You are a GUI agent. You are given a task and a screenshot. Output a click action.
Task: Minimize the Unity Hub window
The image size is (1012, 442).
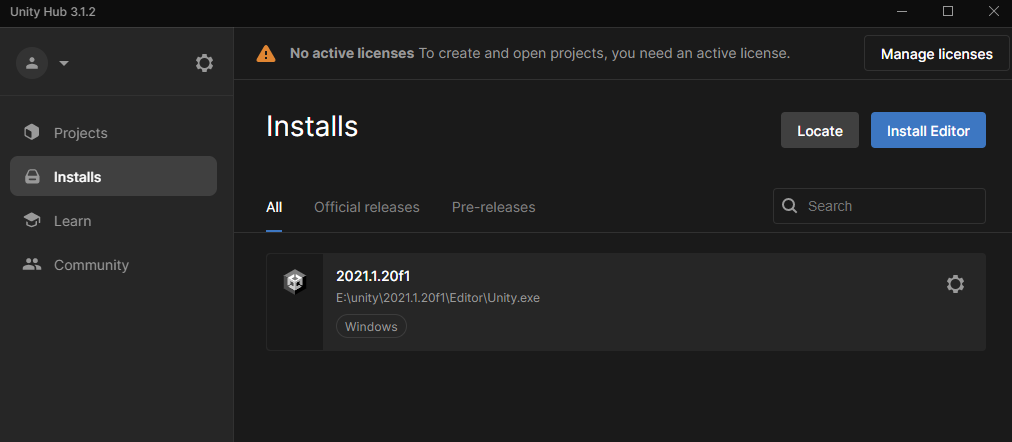(902, 12)
